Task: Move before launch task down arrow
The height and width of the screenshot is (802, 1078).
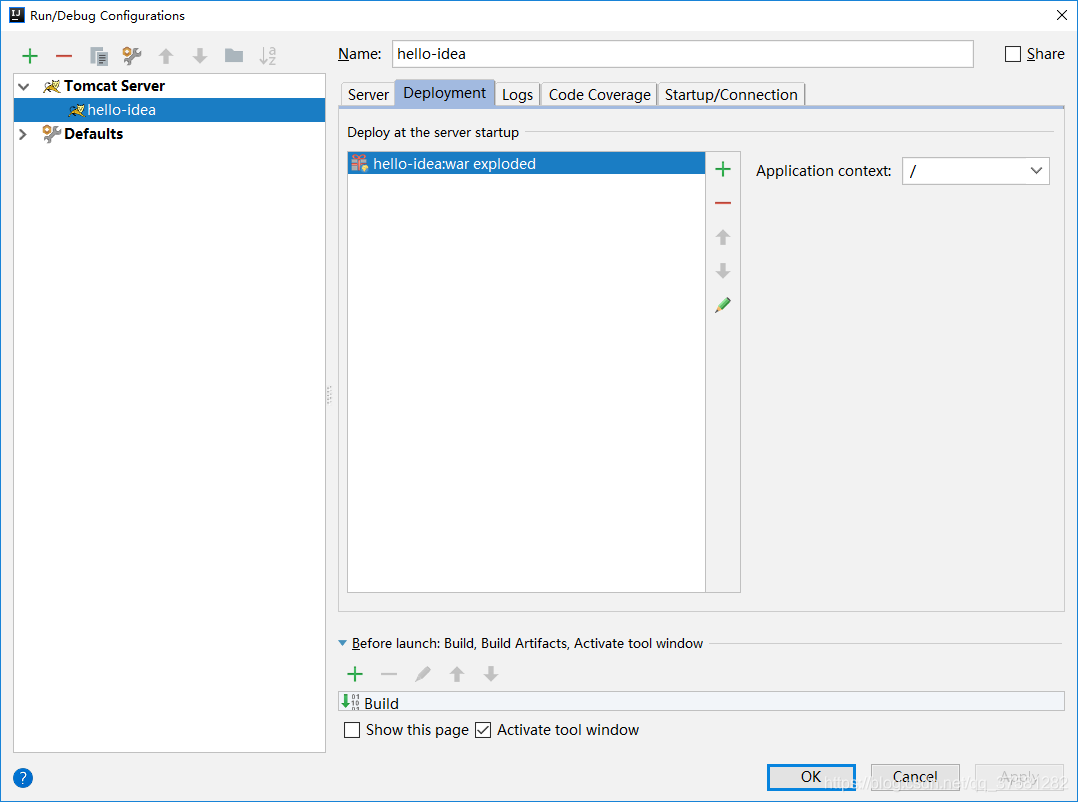Action: coord(491,674)
